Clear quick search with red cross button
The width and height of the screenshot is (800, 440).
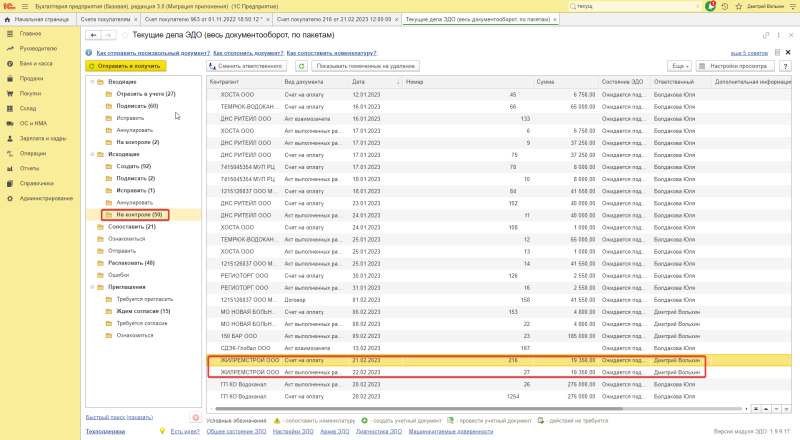point(195,417)
